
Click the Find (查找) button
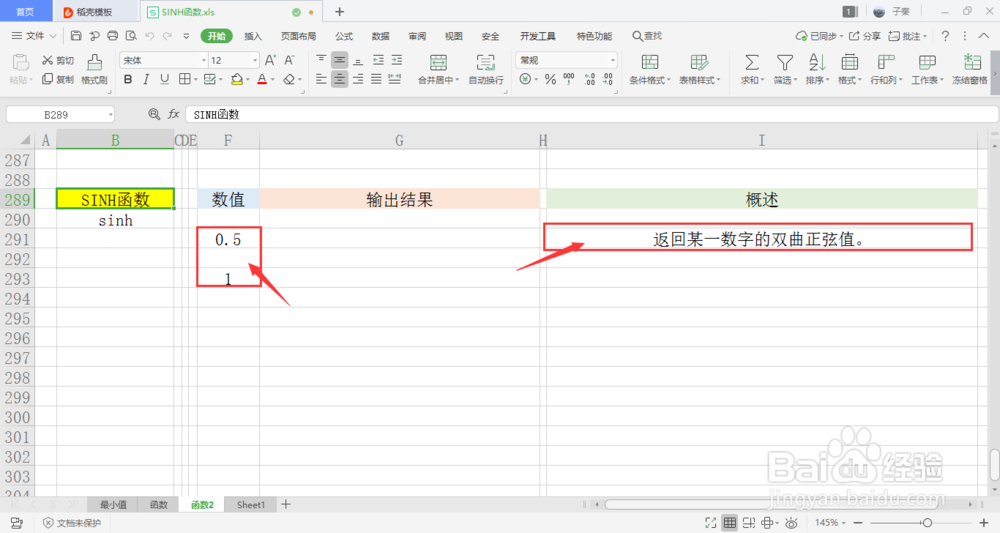tap(647, 36)
